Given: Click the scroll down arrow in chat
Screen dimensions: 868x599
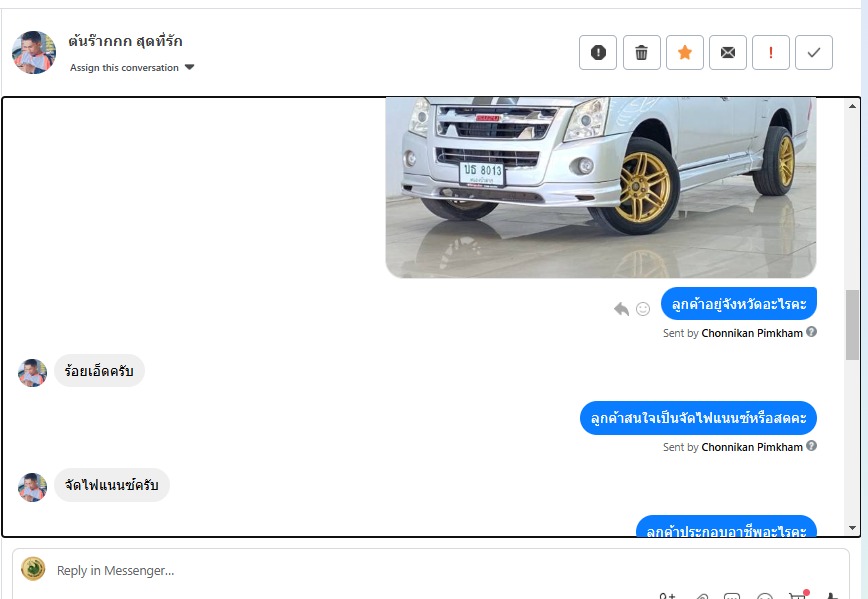Looking at the screenshot, I should [x=852, y=528].
